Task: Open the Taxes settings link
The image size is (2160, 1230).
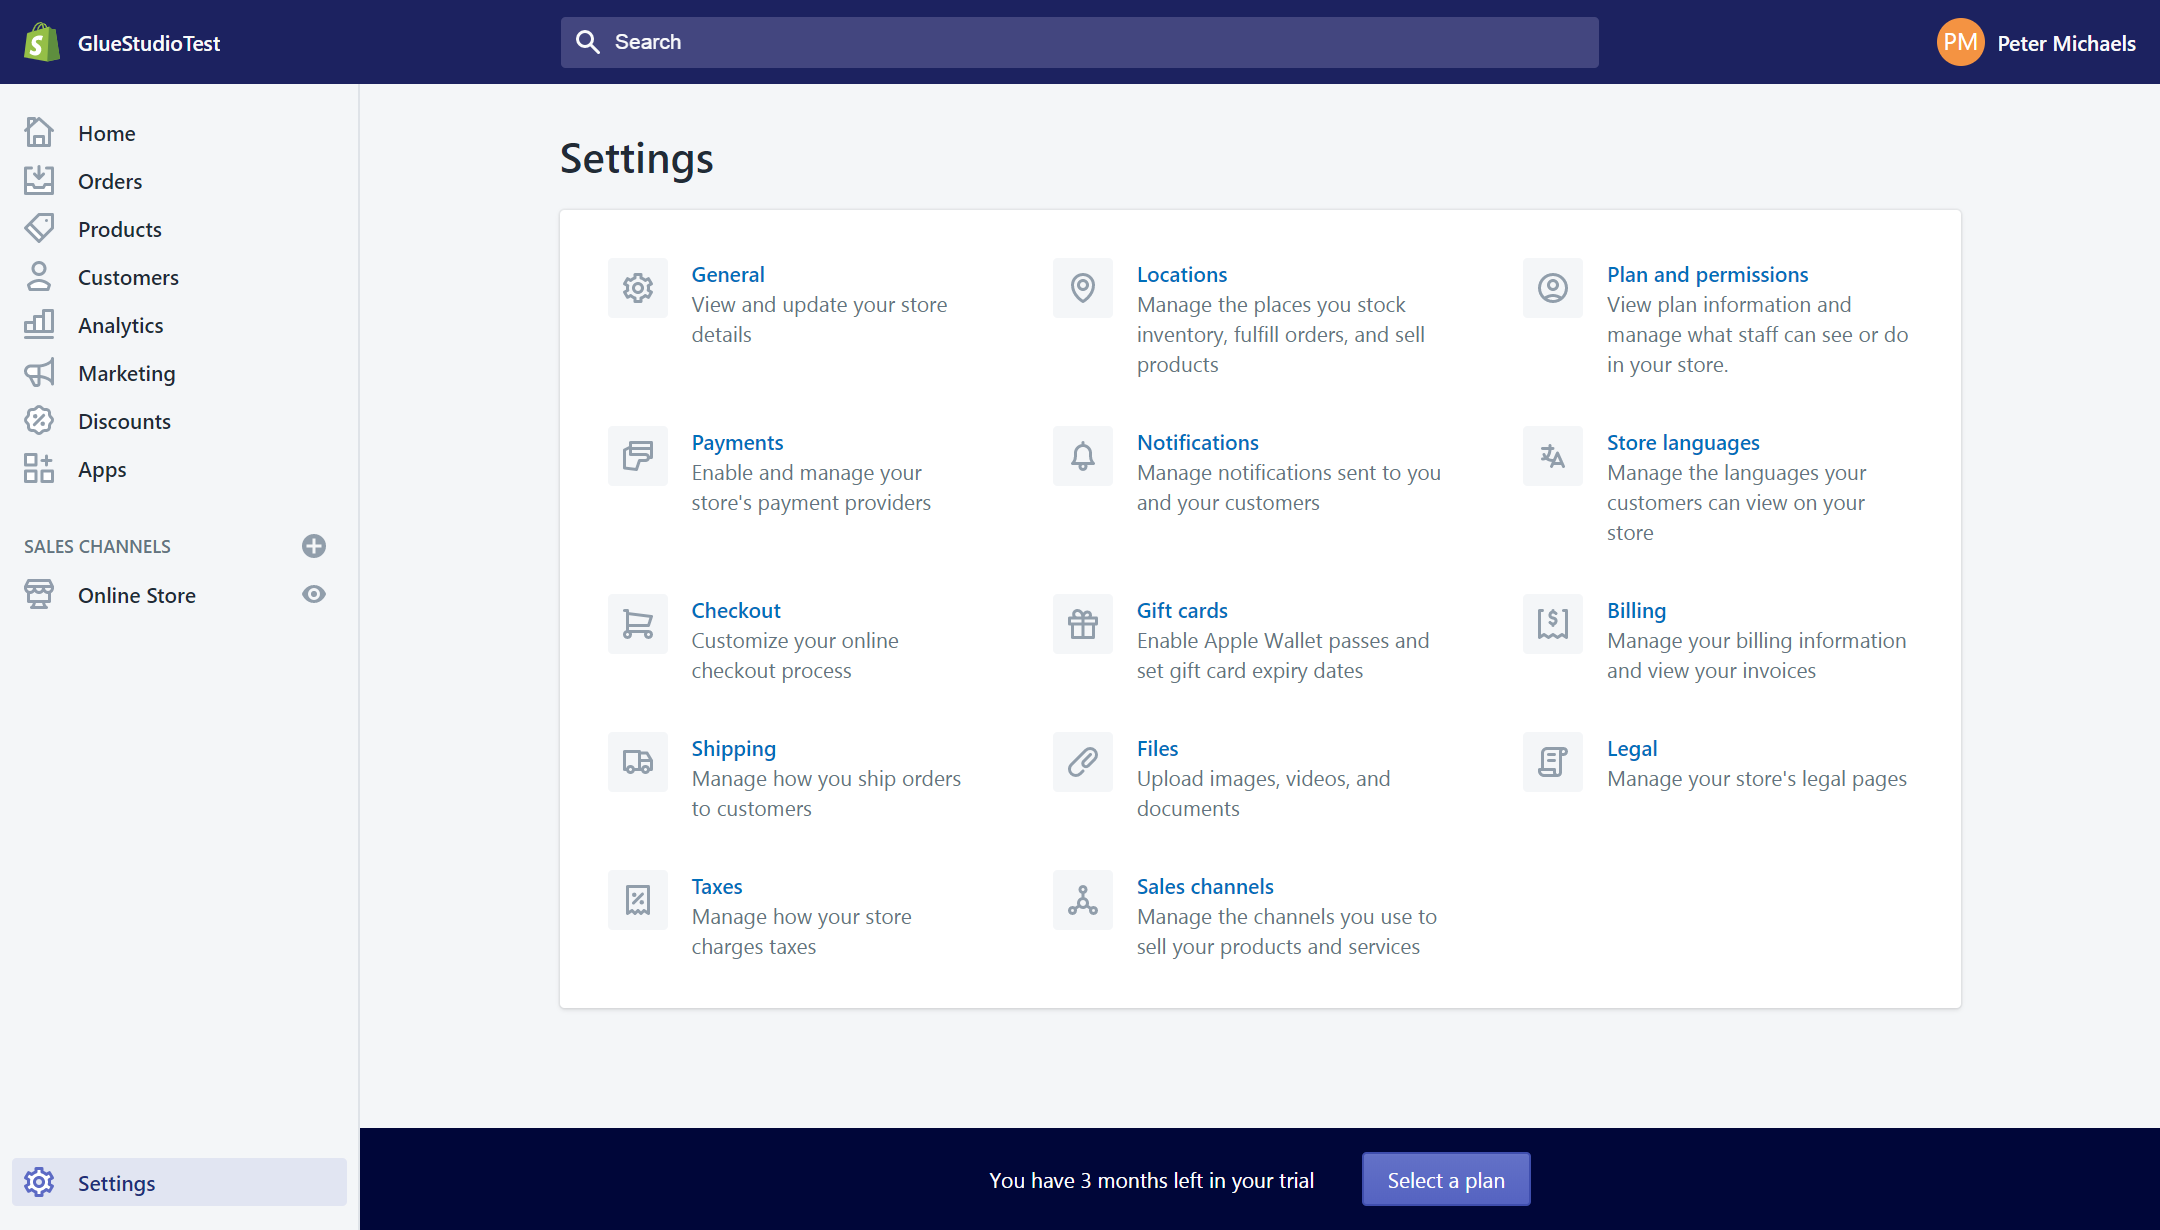Action: click(x=716, y=886)
